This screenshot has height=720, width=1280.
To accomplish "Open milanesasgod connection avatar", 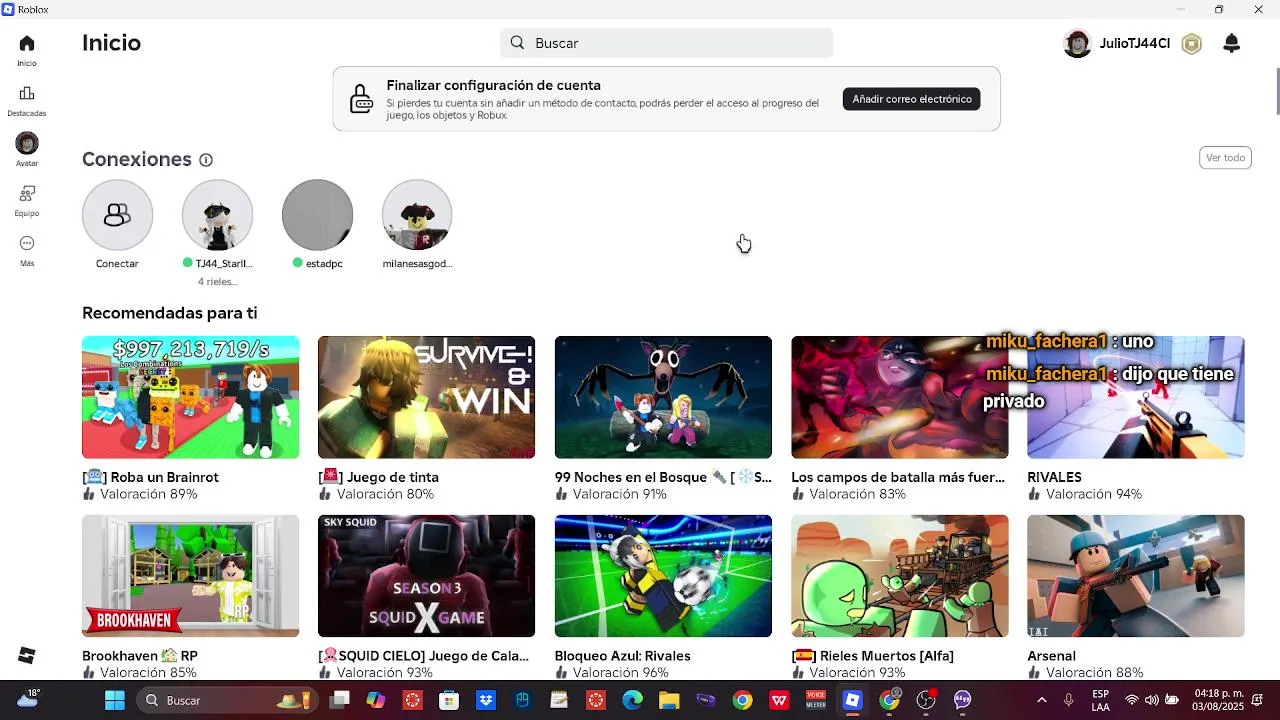I will point(417,215).
